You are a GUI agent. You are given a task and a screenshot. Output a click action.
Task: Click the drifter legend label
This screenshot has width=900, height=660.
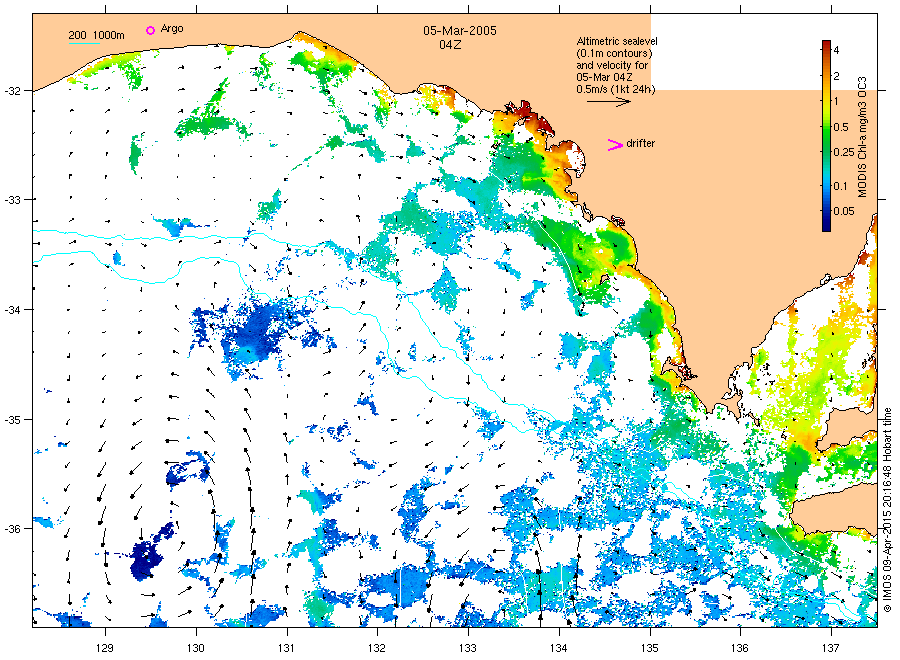point(641,143)
